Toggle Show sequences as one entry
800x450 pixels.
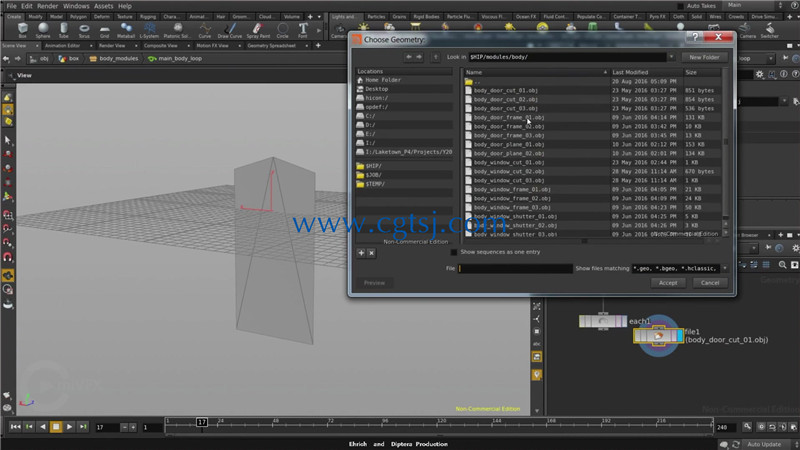454,252
